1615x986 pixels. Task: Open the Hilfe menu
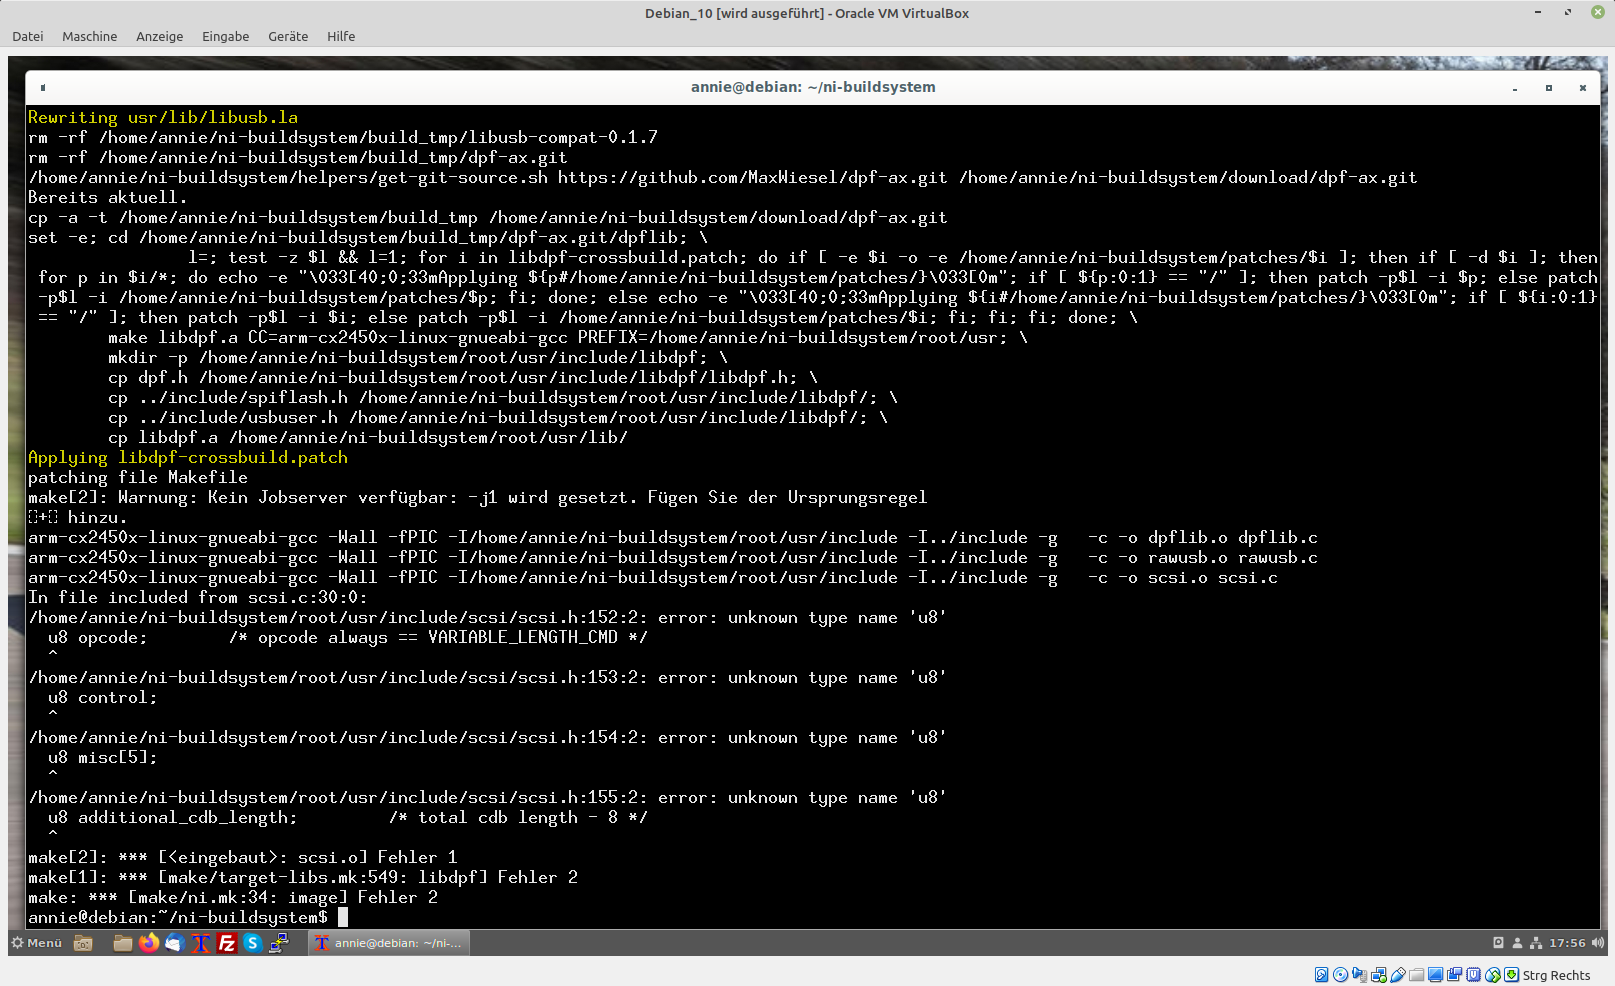pos(340,36)
